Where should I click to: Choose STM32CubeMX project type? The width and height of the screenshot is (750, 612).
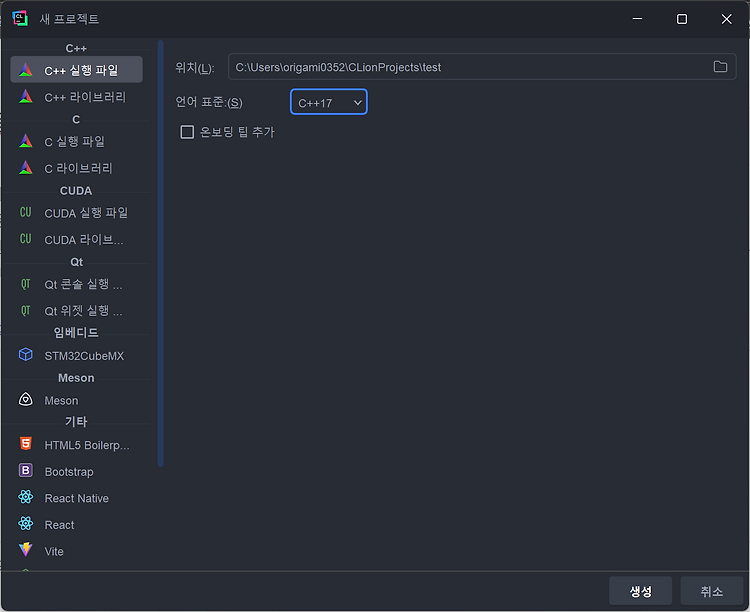[x=77, y=356]
